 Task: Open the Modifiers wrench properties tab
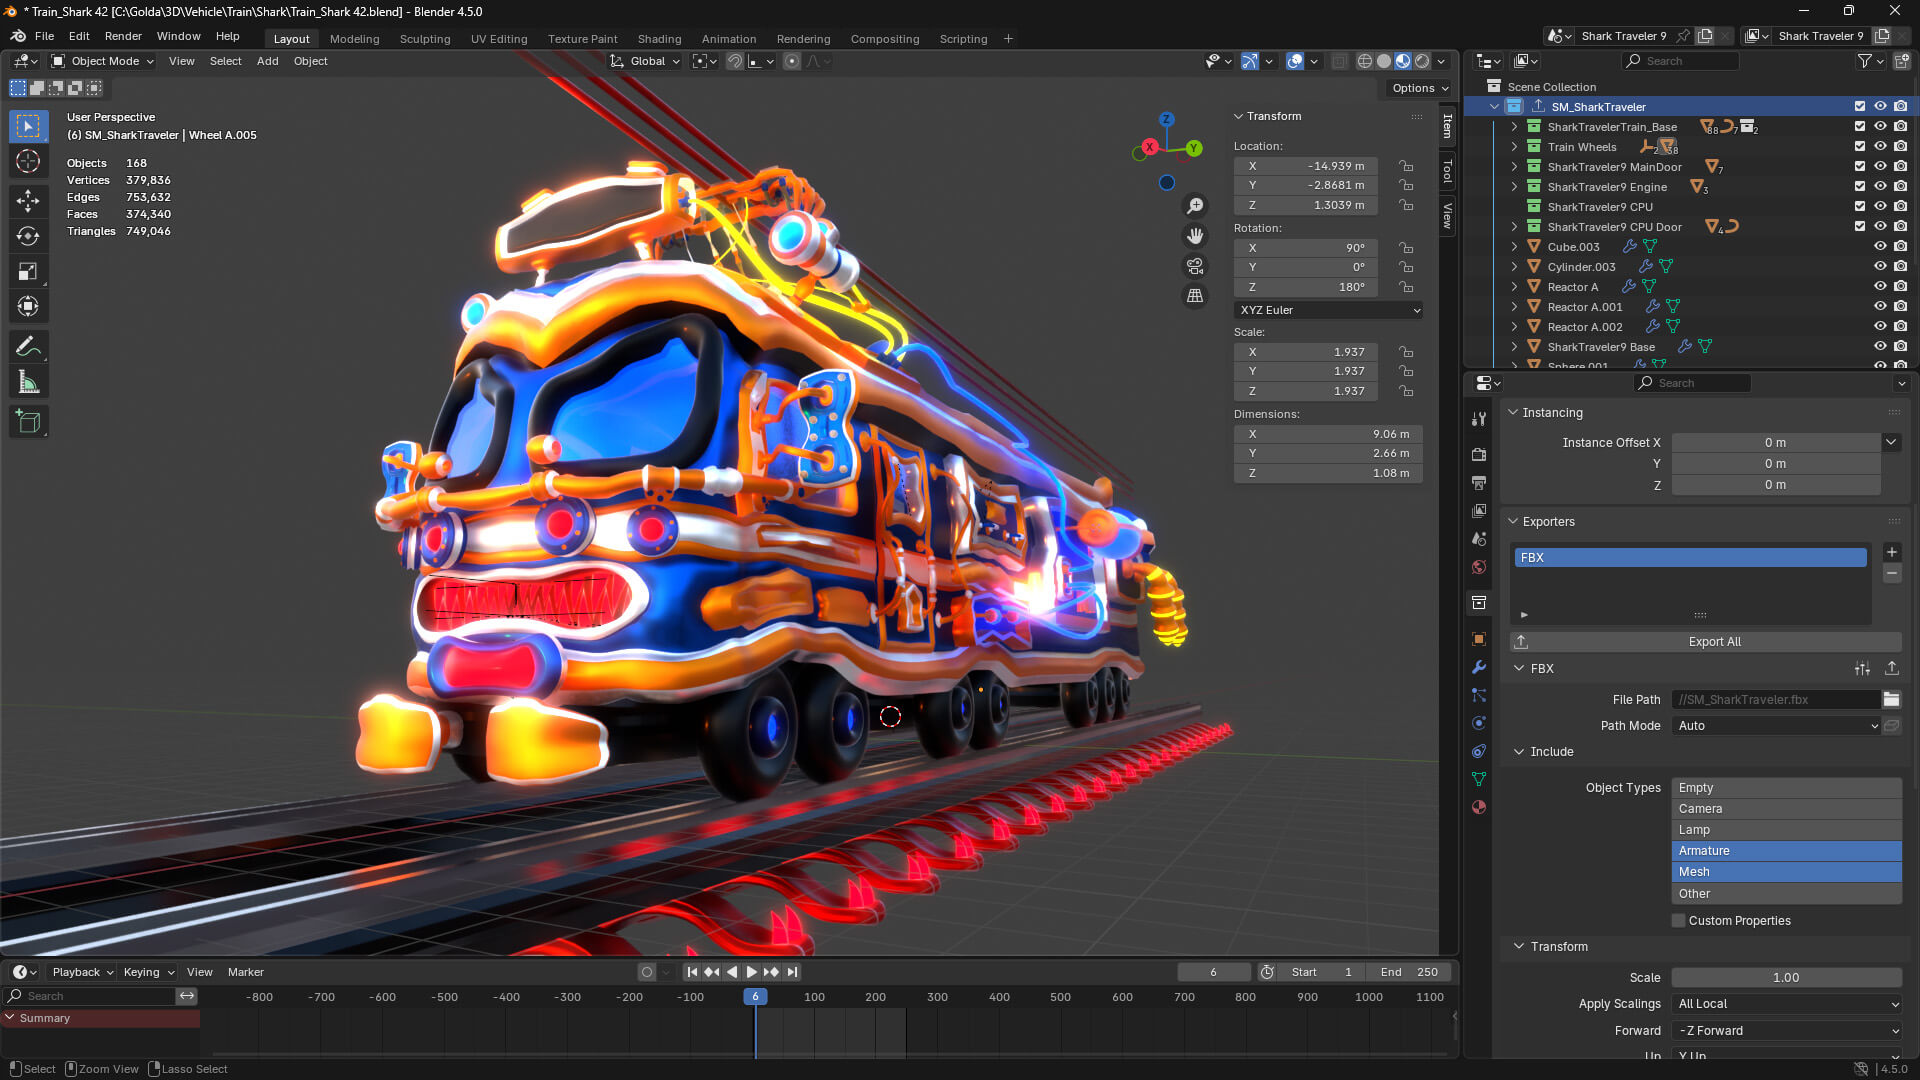coord(1479,667)
